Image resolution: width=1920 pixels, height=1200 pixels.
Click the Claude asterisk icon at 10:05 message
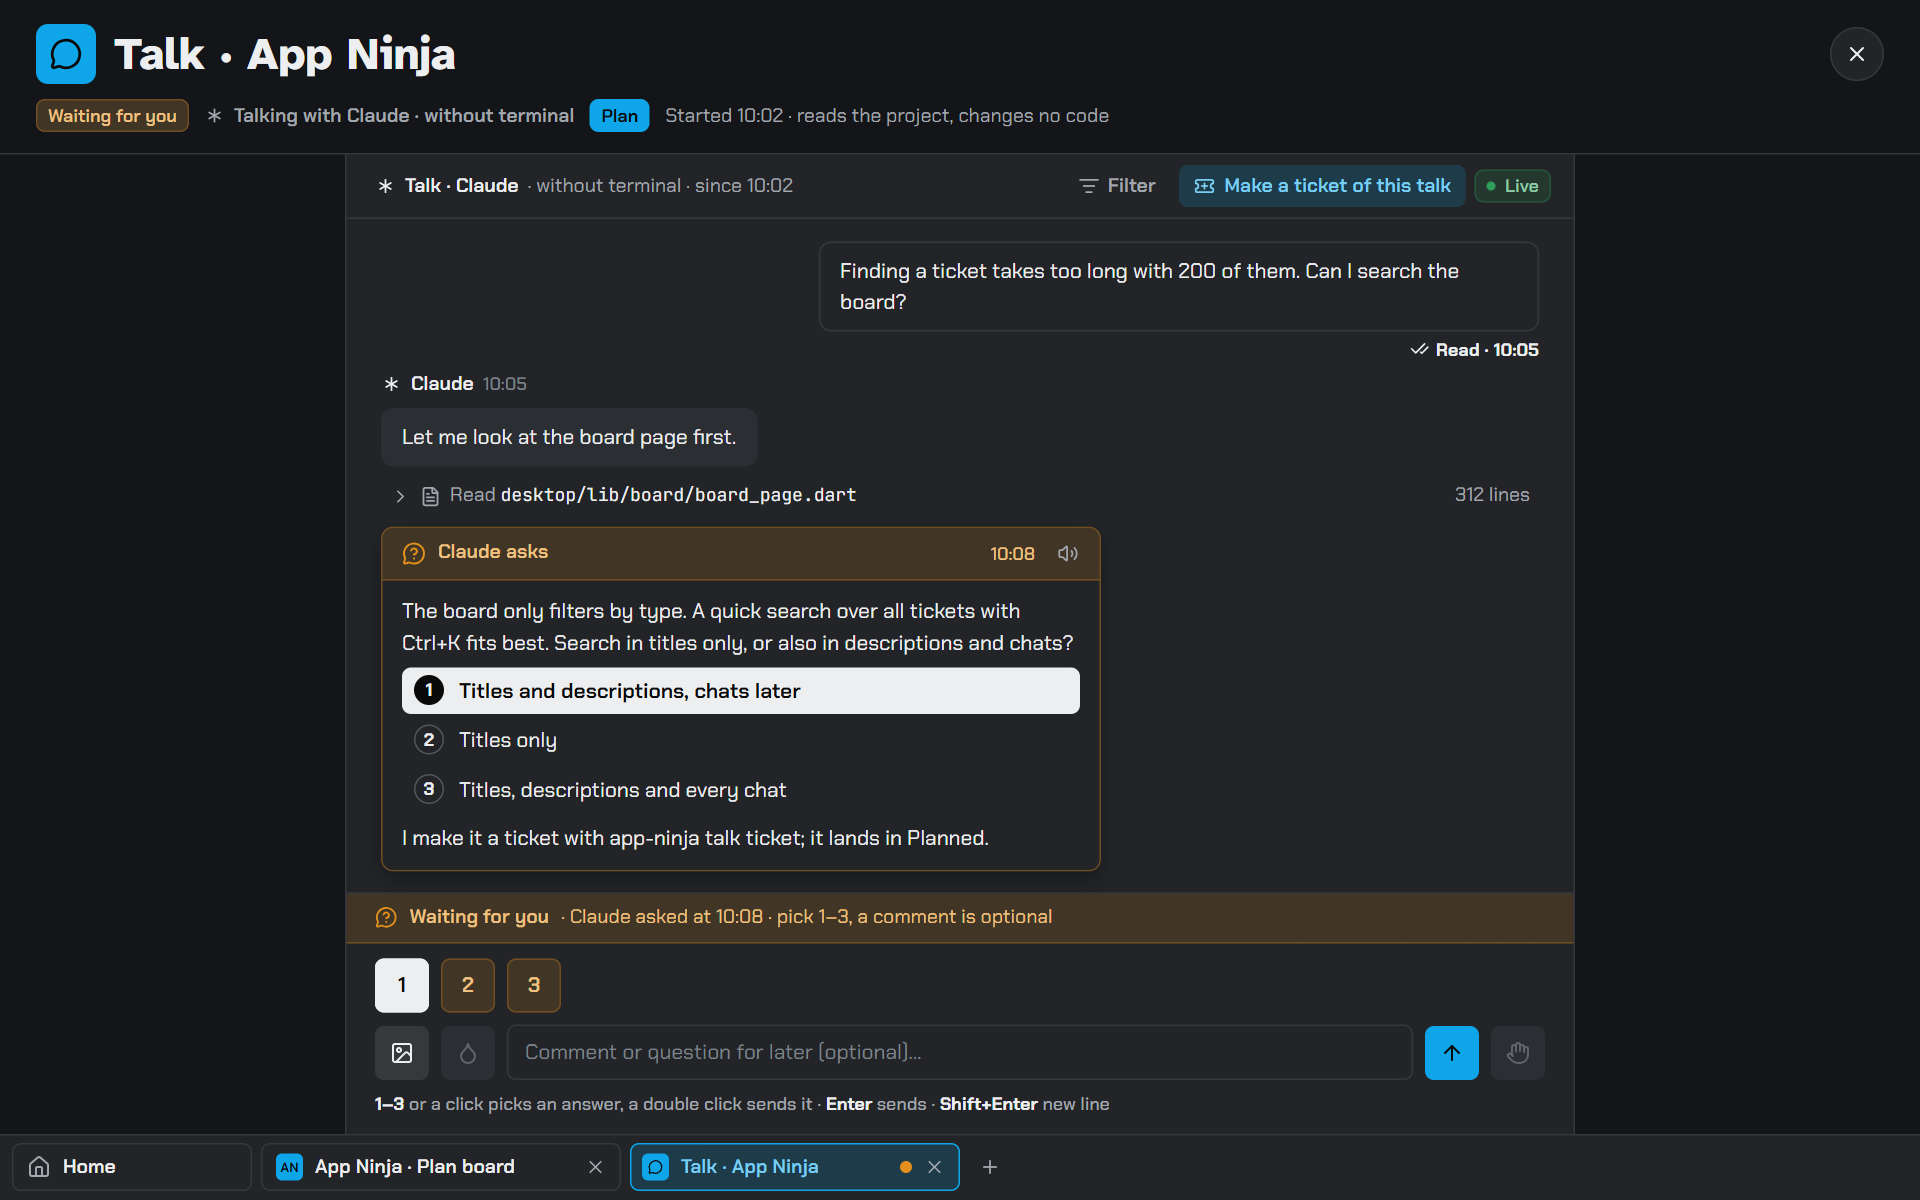click(392, 384)
